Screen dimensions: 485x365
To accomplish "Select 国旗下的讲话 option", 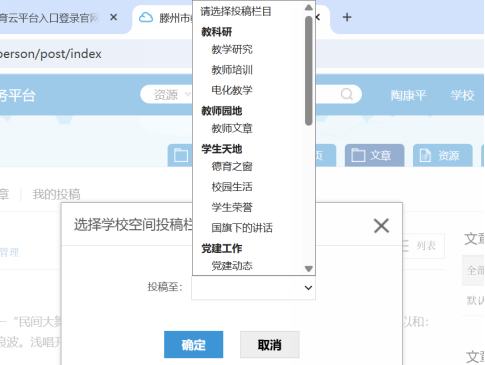I will [x=242, y=228].
